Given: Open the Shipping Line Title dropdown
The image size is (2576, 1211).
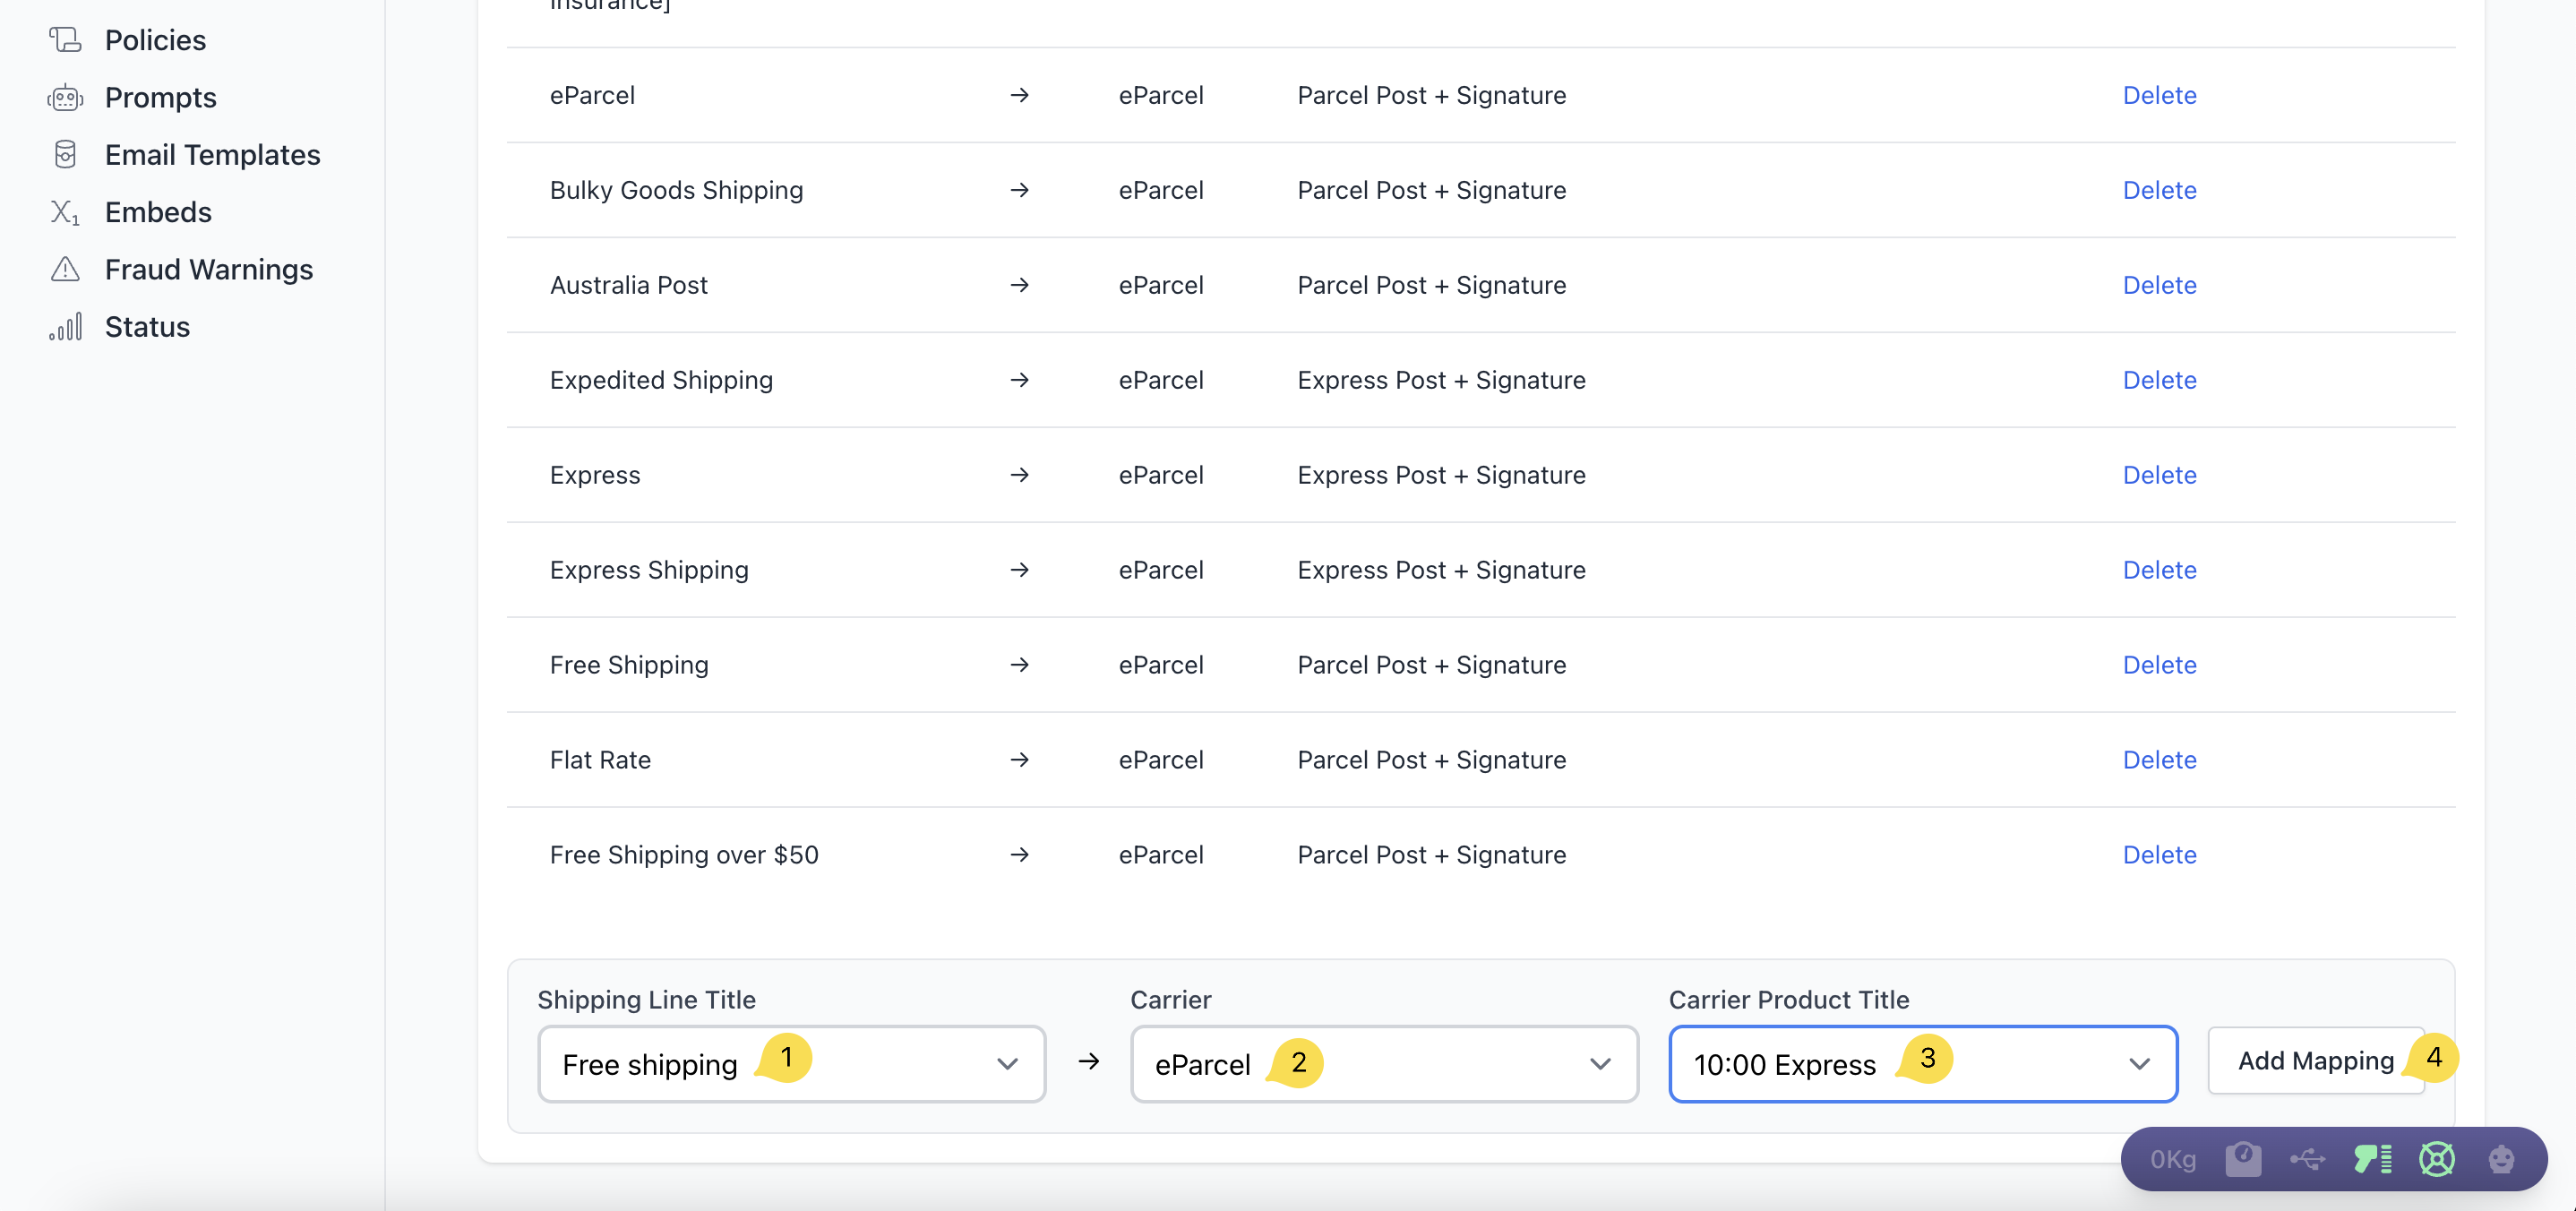Looking at the screenshot, I should coord(790,1064).
